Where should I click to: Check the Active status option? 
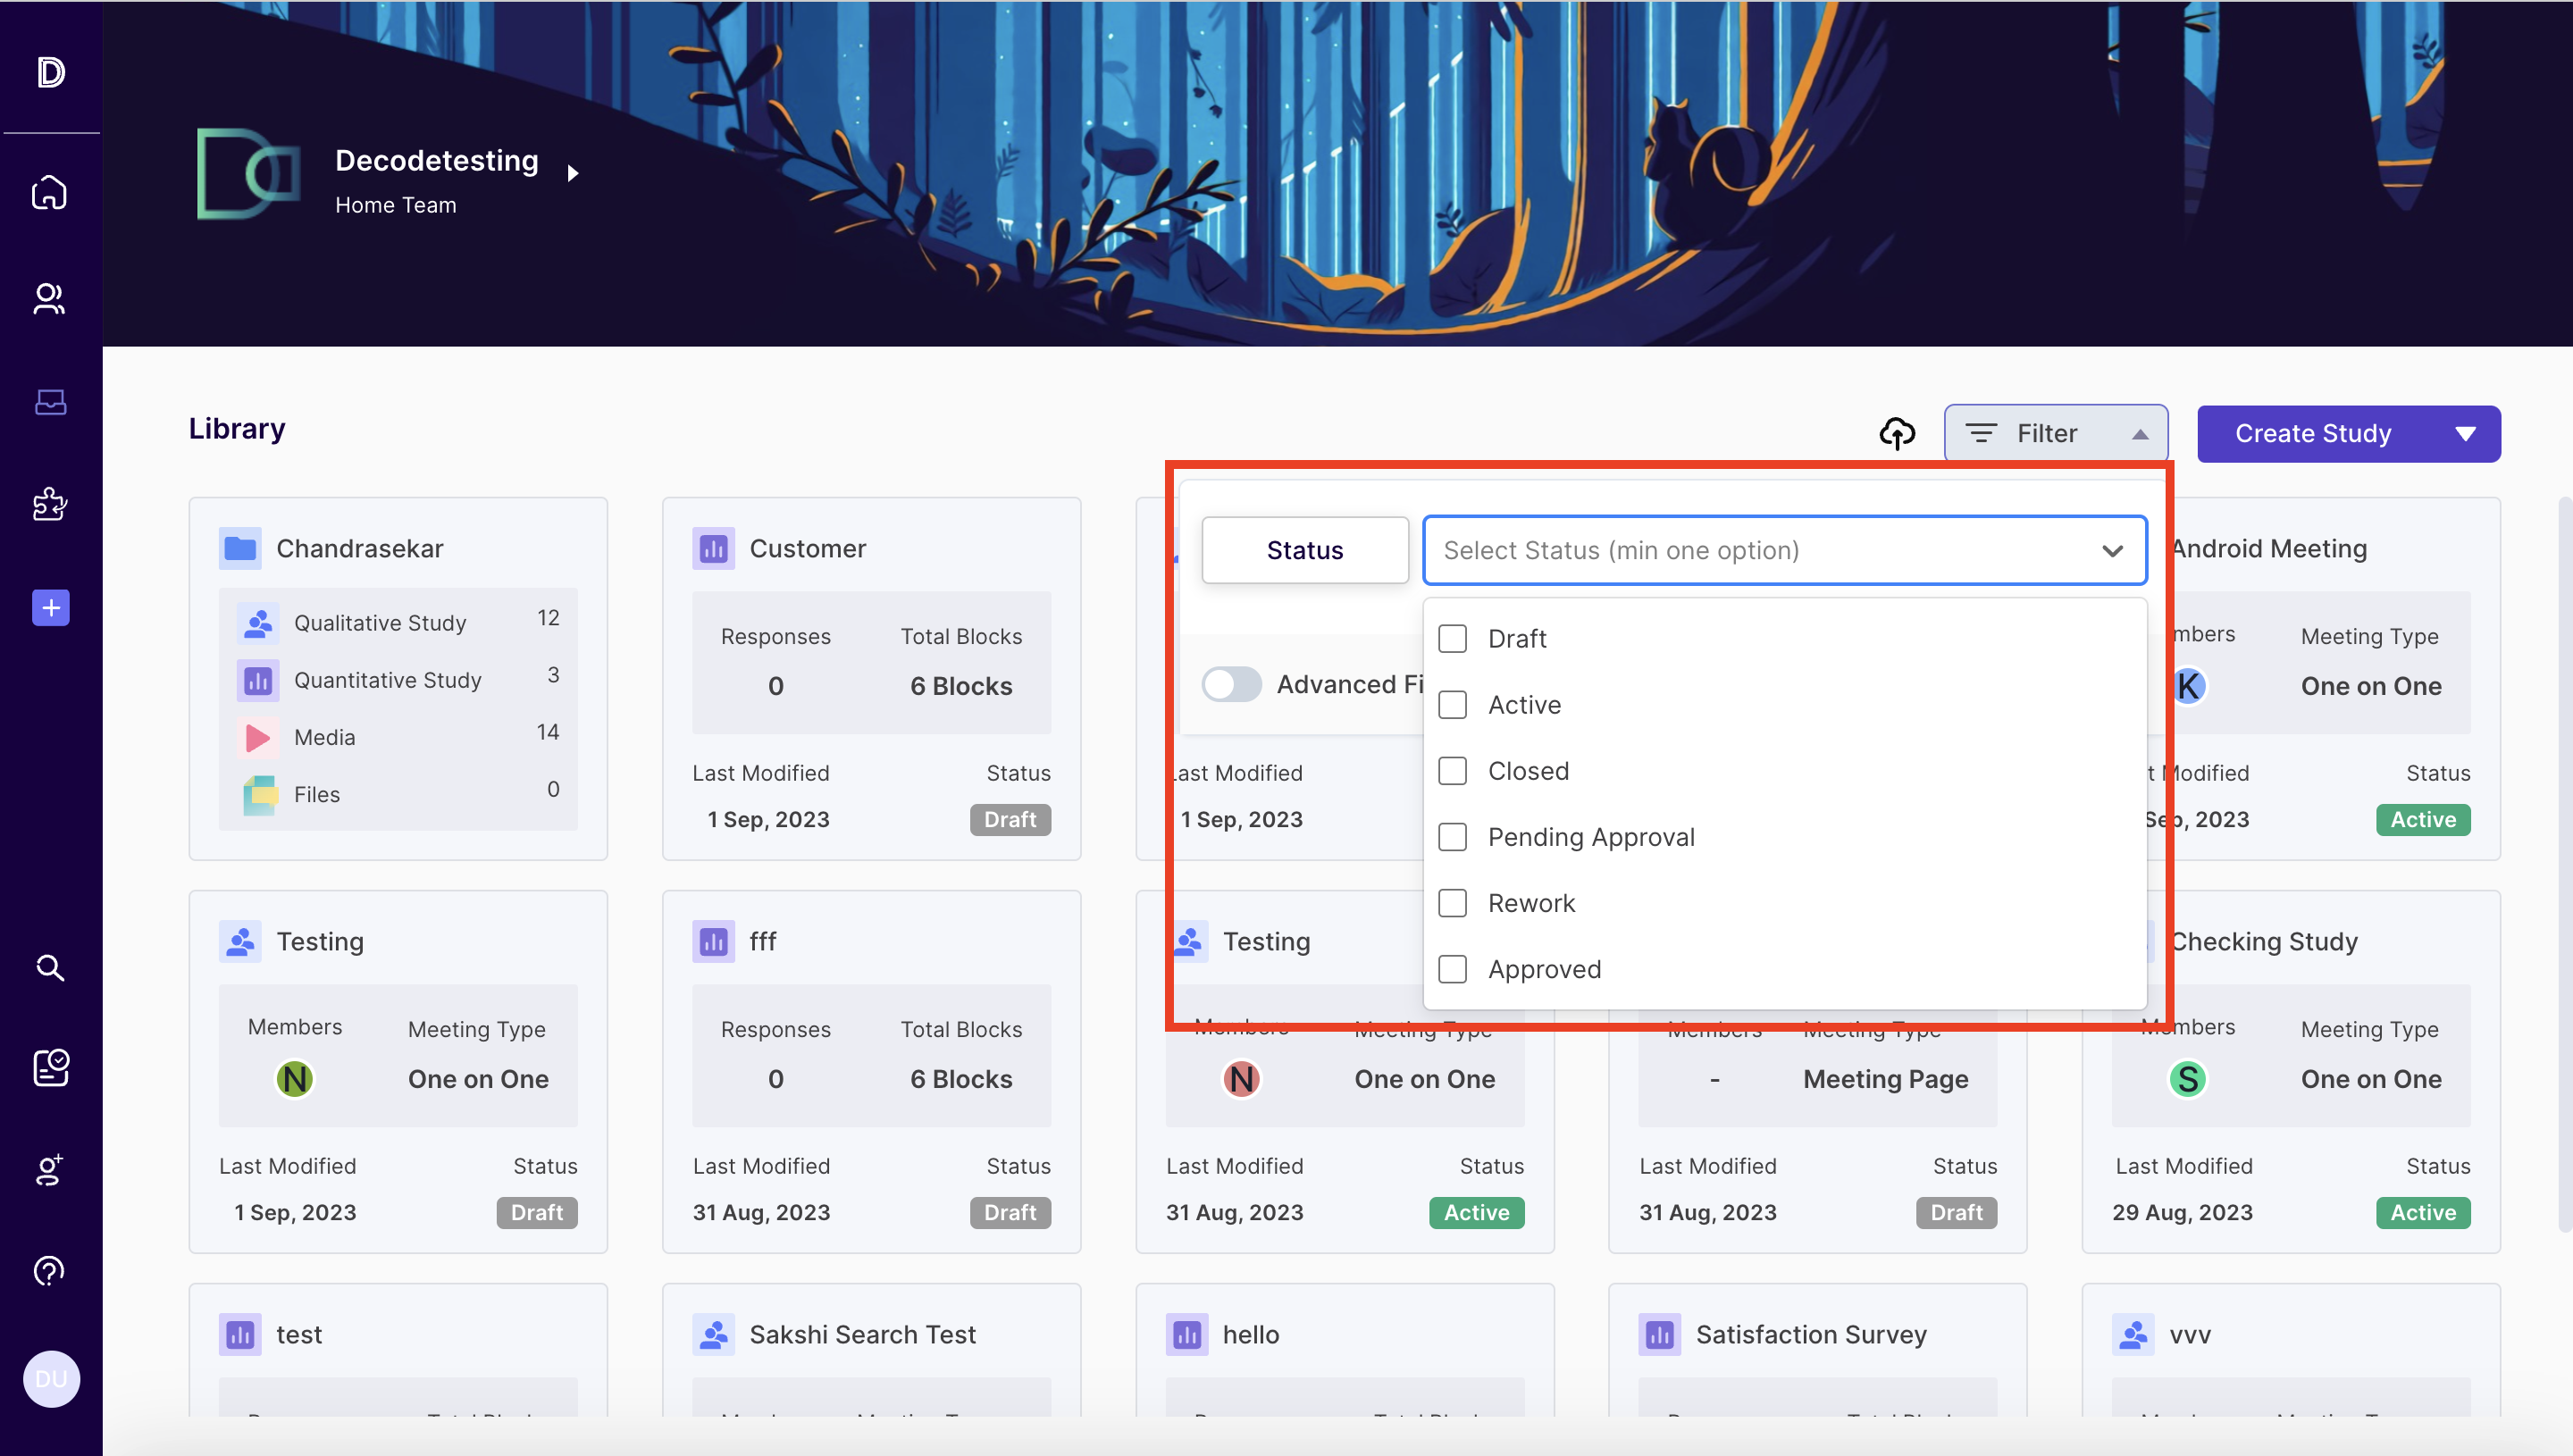(x=1452, y=704)
